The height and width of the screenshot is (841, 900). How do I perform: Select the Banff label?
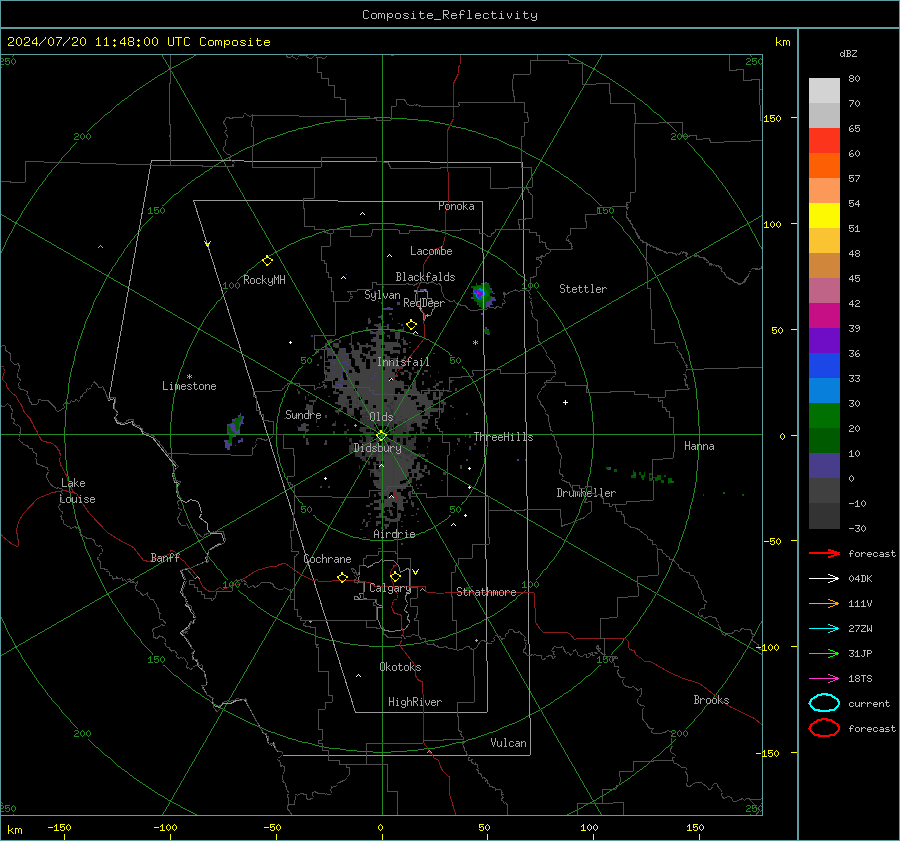[x=165, y=557]
